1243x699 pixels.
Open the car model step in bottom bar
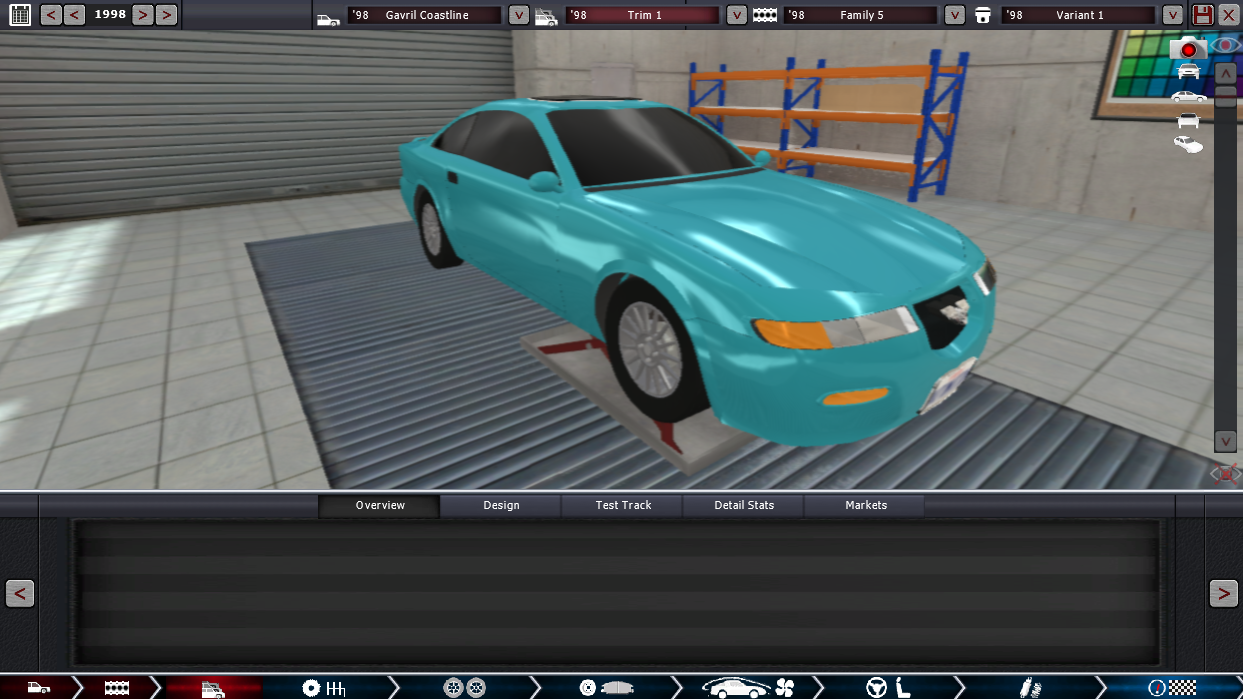click(x=38, y=688)
